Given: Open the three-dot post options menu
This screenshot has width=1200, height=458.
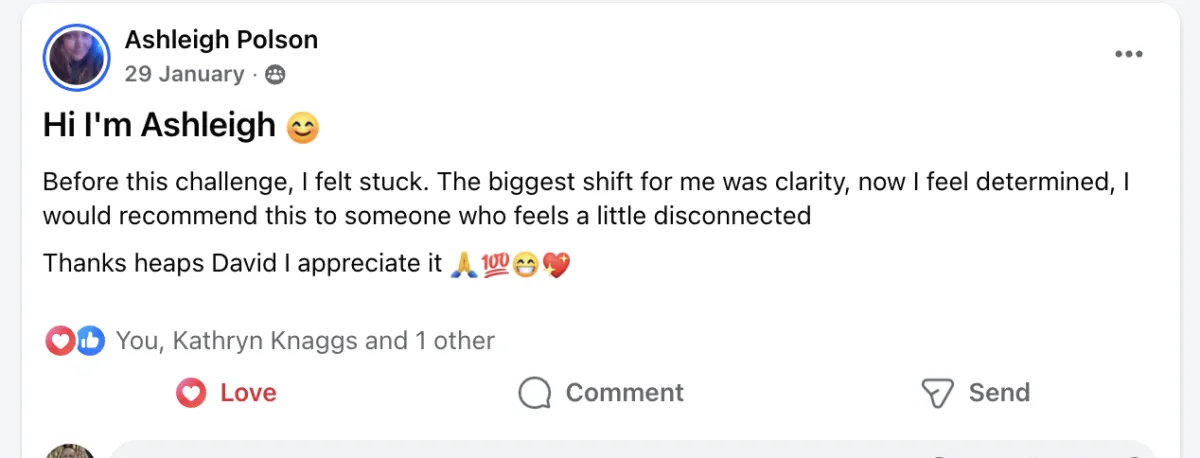Looking at the screenshot, I should [1128, 55].
